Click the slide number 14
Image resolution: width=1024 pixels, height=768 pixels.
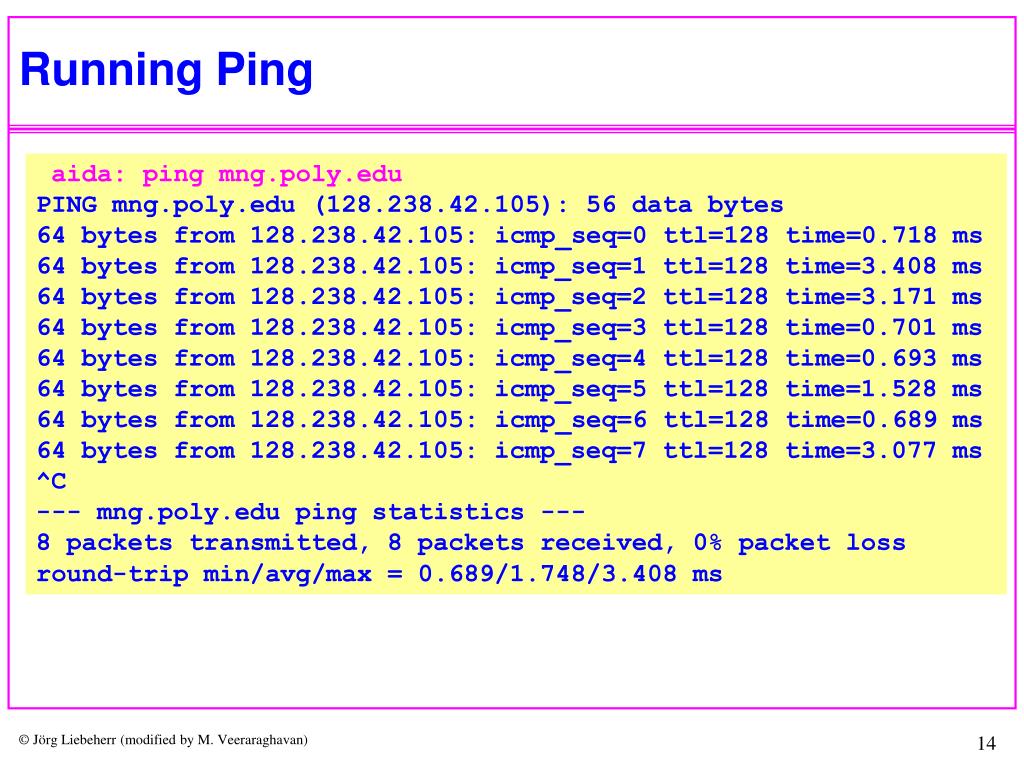[x=986, y=743]
